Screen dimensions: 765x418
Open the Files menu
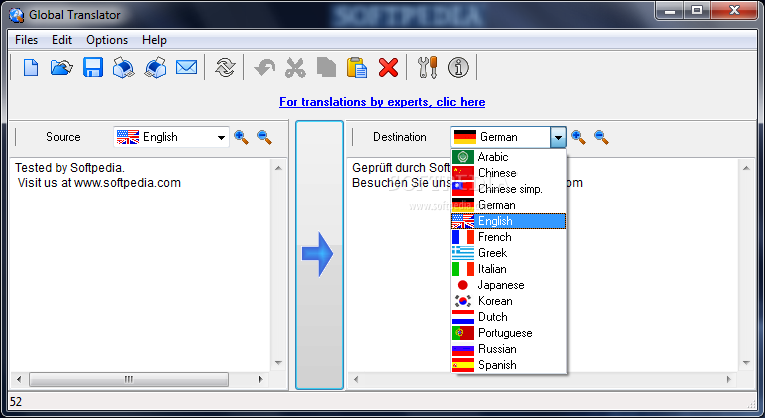click(26, 40)
